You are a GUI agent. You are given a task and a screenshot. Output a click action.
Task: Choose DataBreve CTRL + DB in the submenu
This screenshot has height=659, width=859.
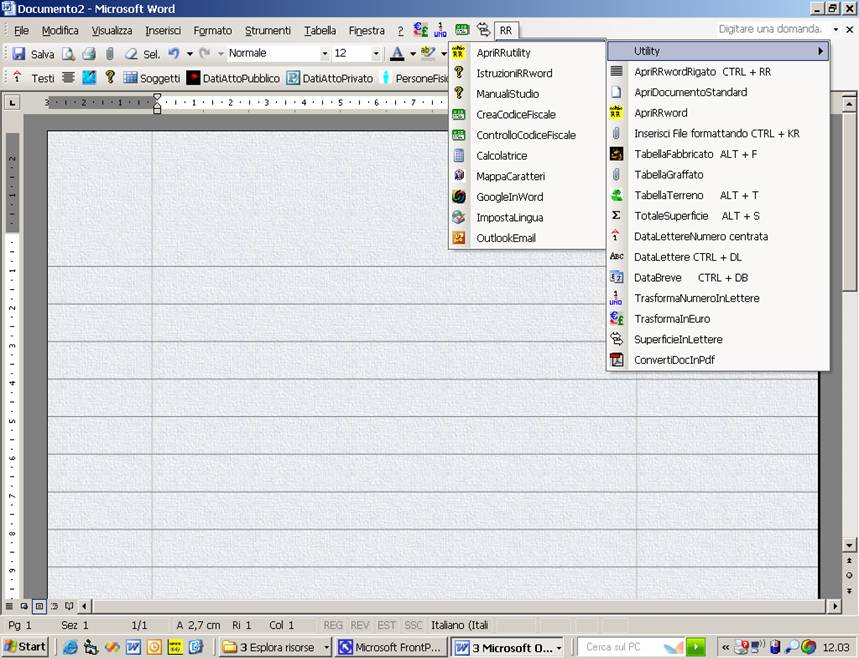pos(718,278)
